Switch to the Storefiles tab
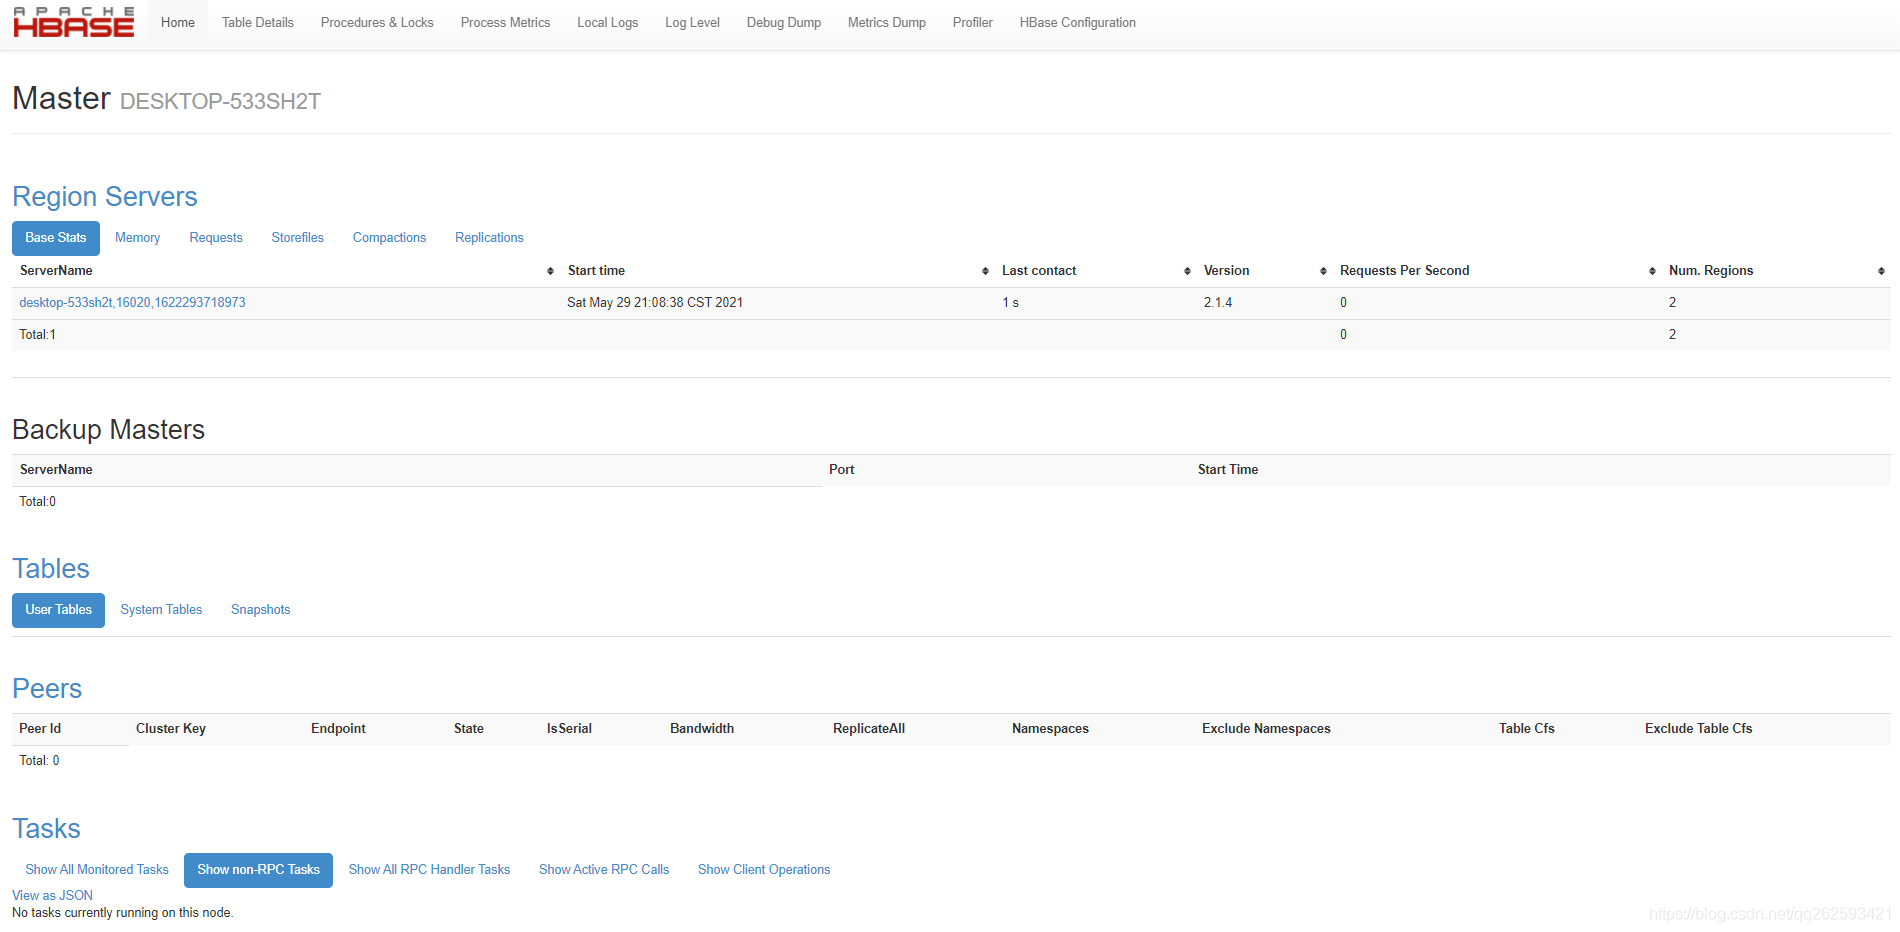 point(298,238)
